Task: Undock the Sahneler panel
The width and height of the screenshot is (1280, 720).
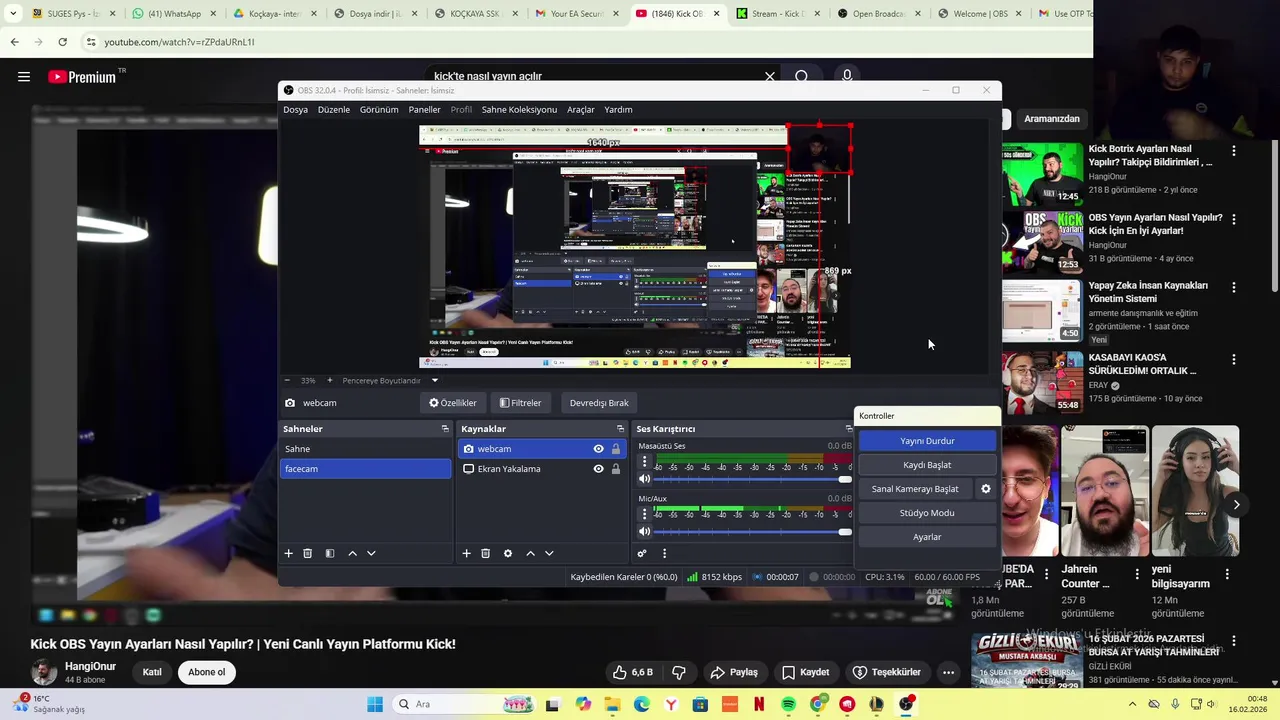Action: pyautogui.click(x=445, y=429)
